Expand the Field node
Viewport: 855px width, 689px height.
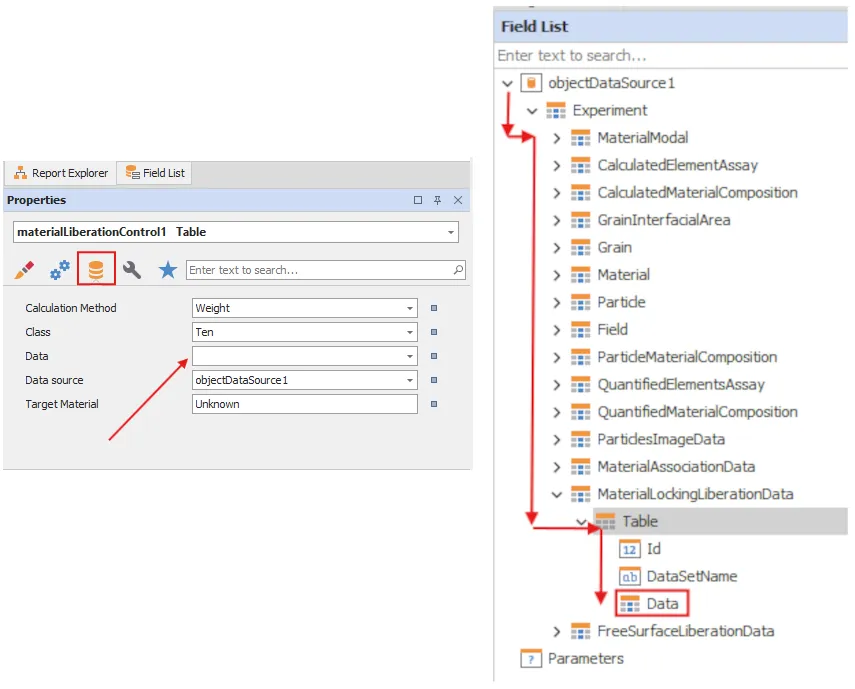(557, 330)
